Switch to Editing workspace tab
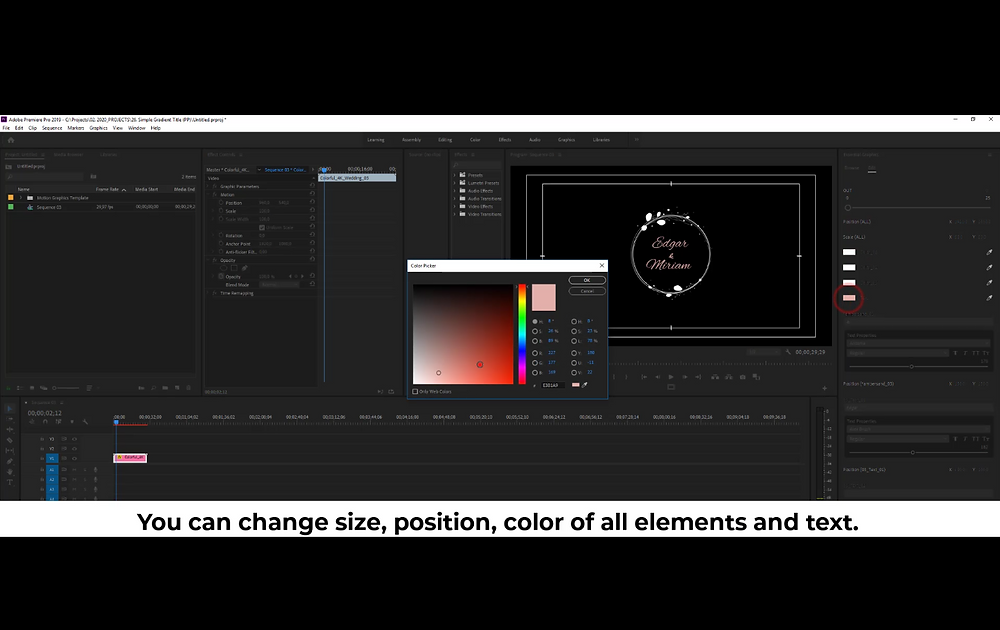The image size is (1000, 630). click(x=445, y=140)
